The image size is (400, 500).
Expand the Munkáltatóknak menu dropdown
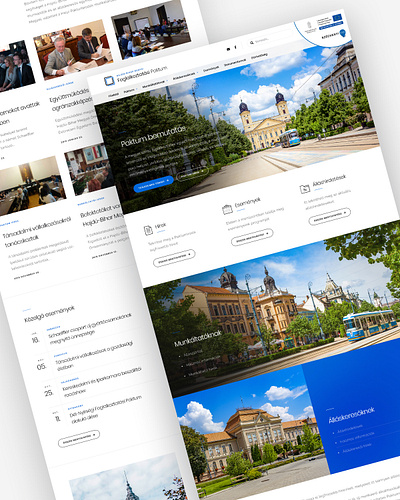[x=154, y=84]
